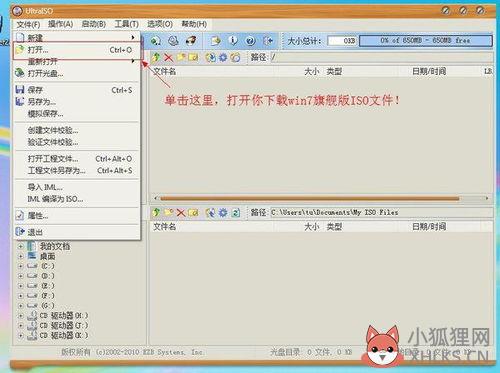Click the UltraISO title bar app icon

(17, 11)
